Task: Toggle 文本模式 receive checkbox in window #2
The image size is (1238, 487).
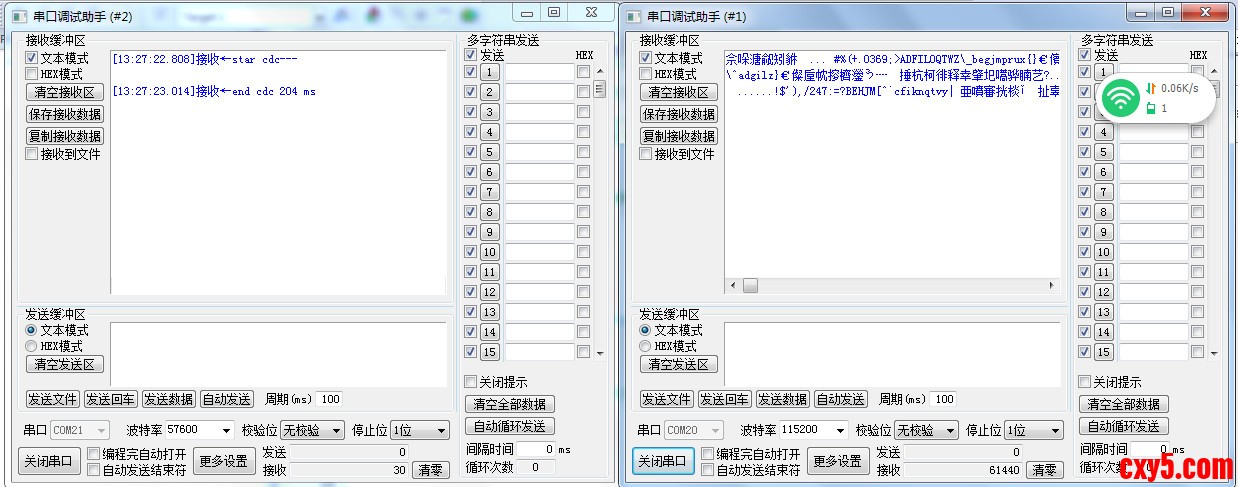Action: coord(31,58)
